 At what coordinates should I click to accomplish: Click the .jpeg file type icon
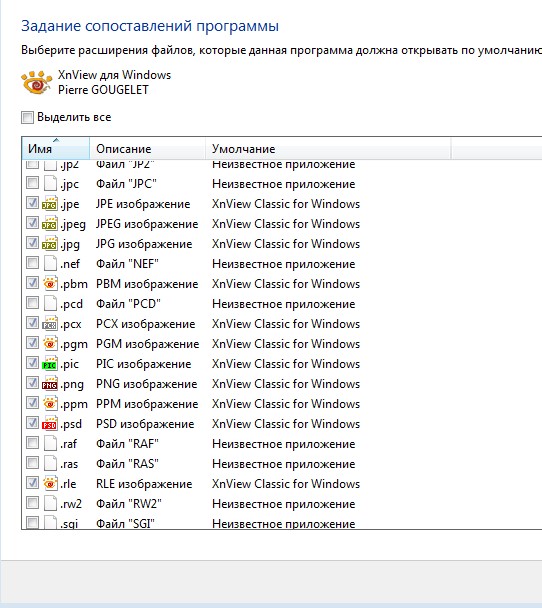tap(50, 224)
